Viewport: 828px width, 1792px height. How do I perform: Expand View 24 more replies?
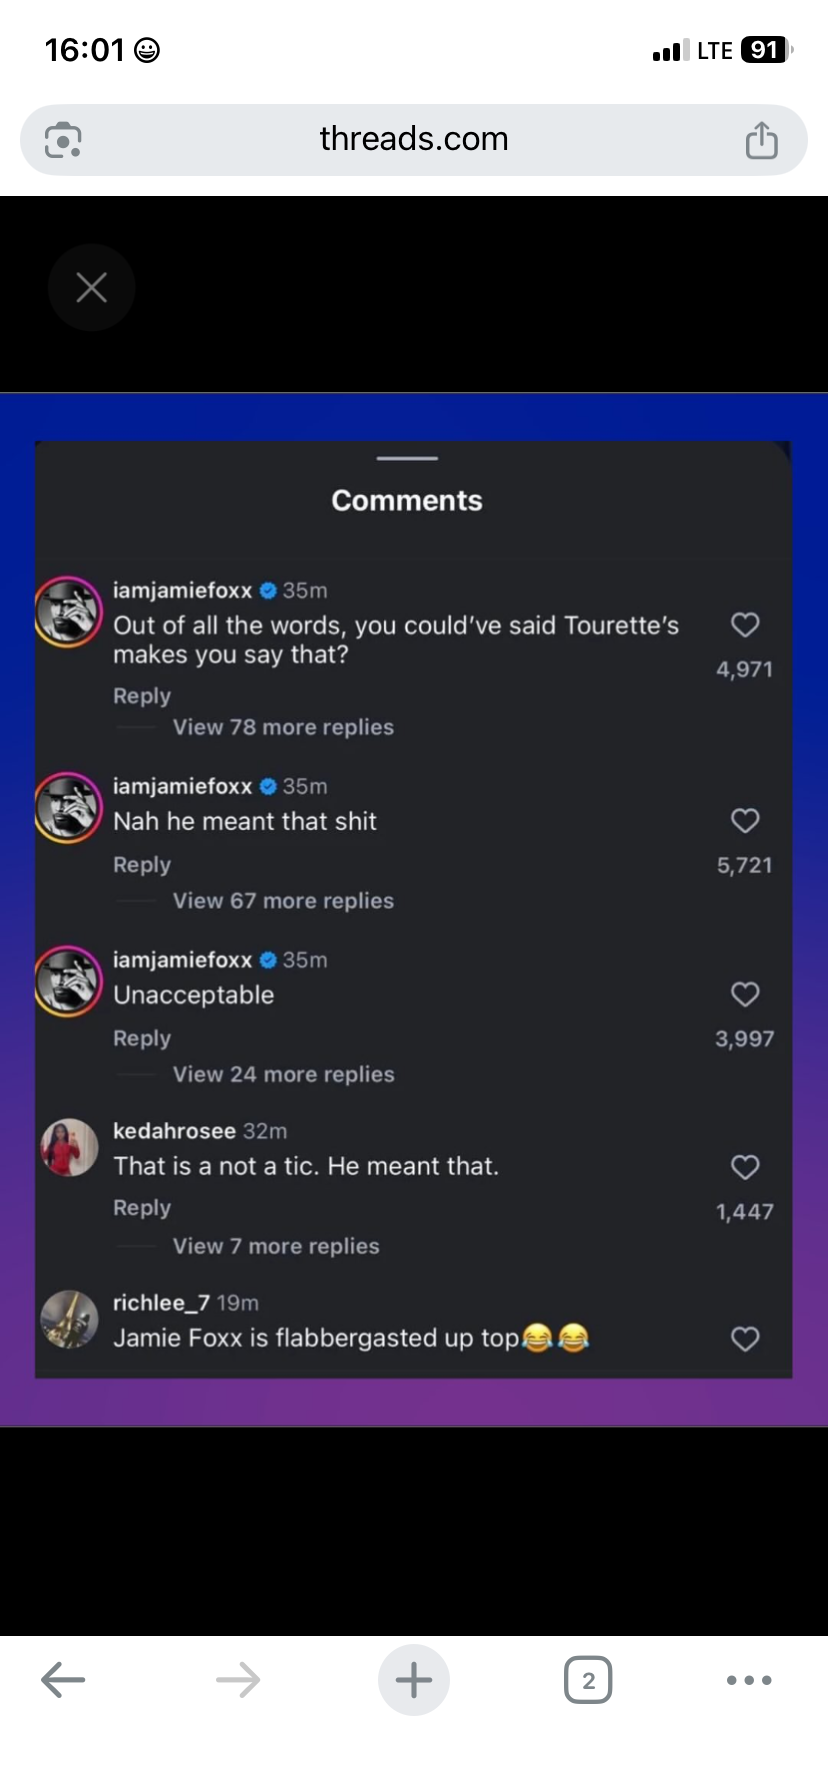pos(283,1074)
